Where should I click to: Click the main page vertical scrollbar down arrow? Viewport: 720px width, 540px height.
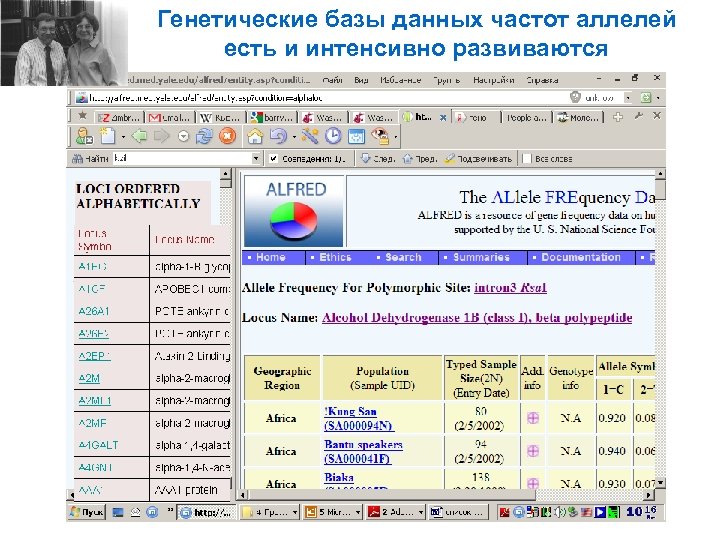click(660, 483)
